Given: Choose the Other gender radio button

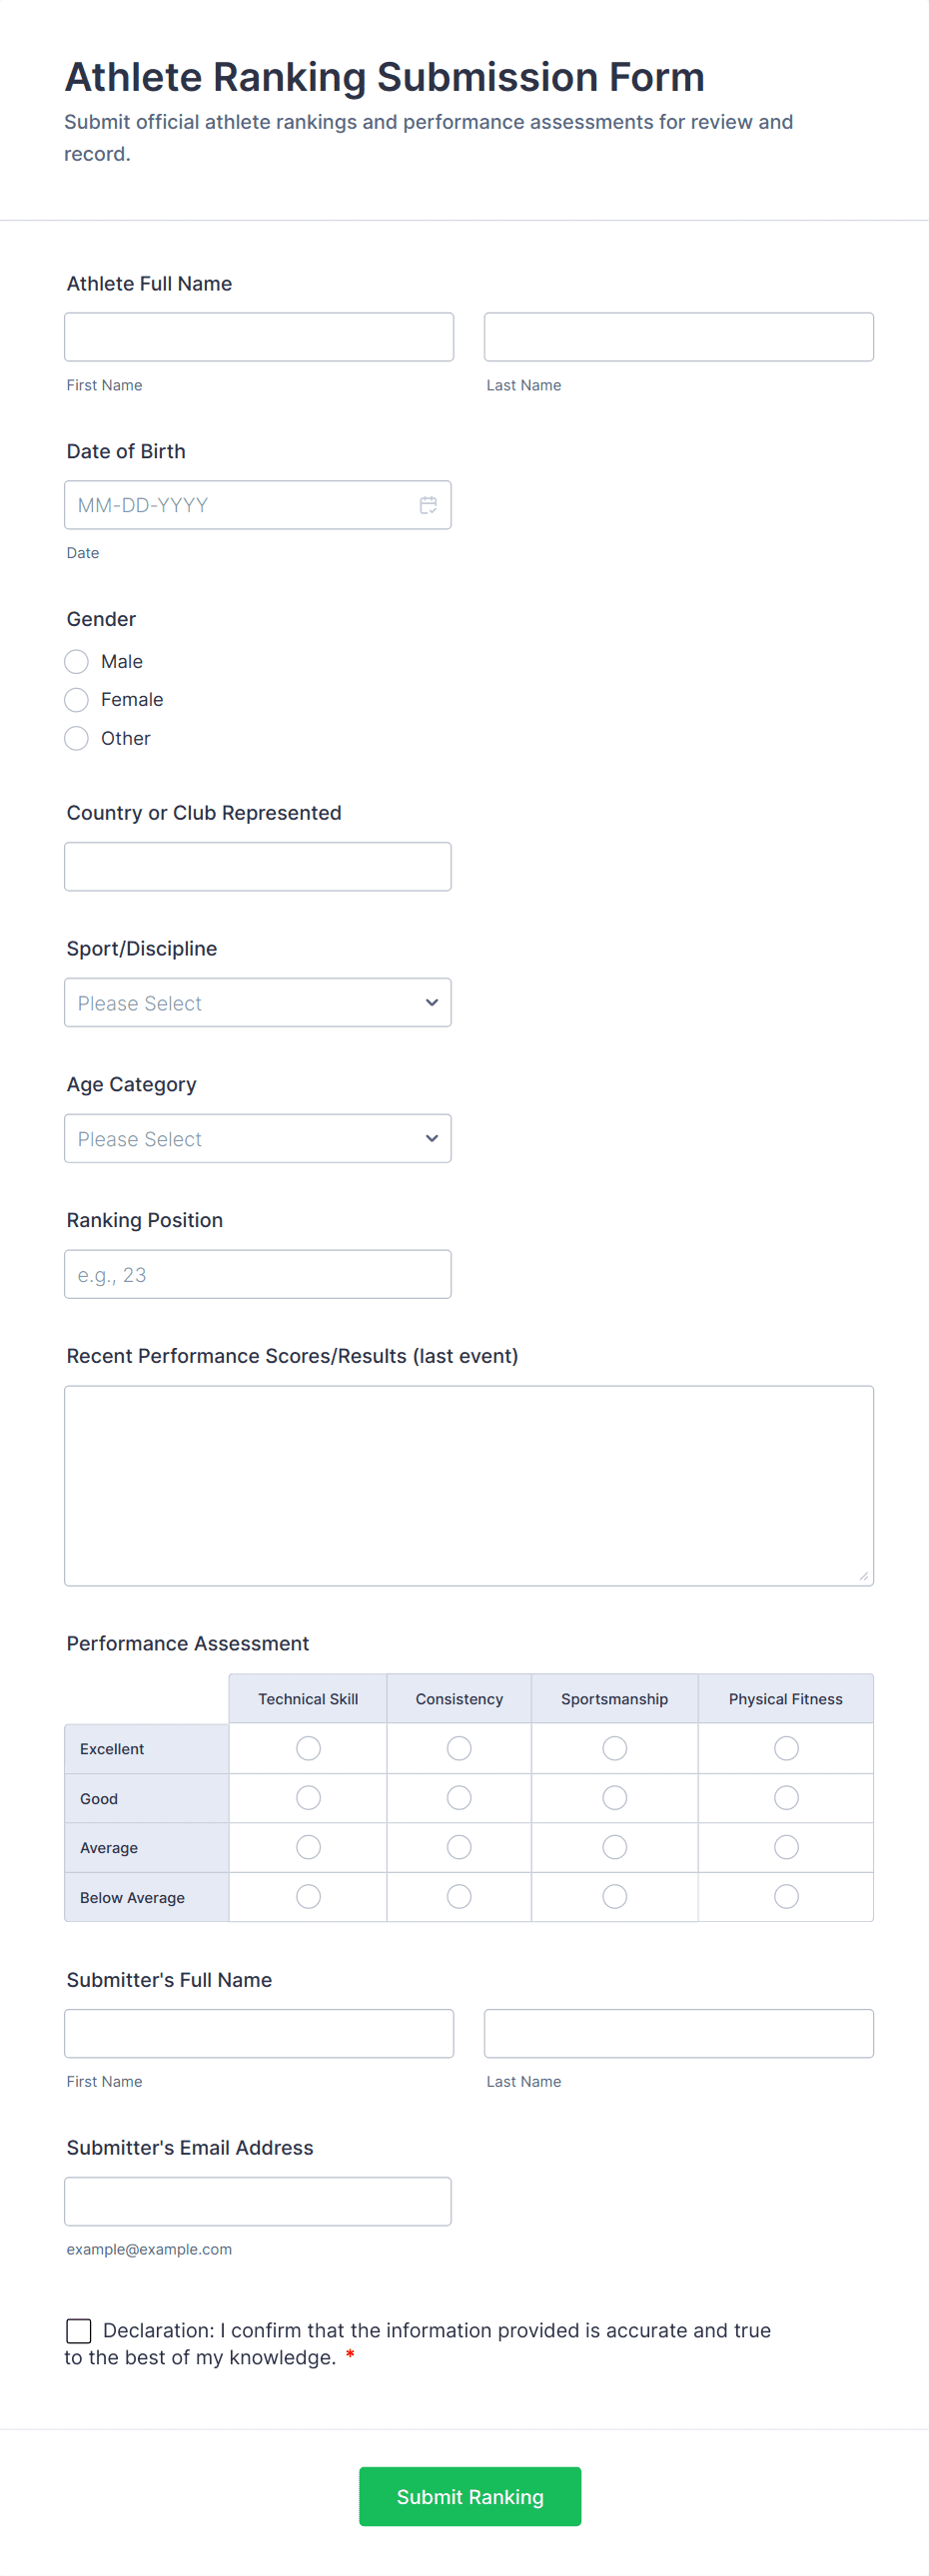Looking at the screenshot, I should pos(76,739).
